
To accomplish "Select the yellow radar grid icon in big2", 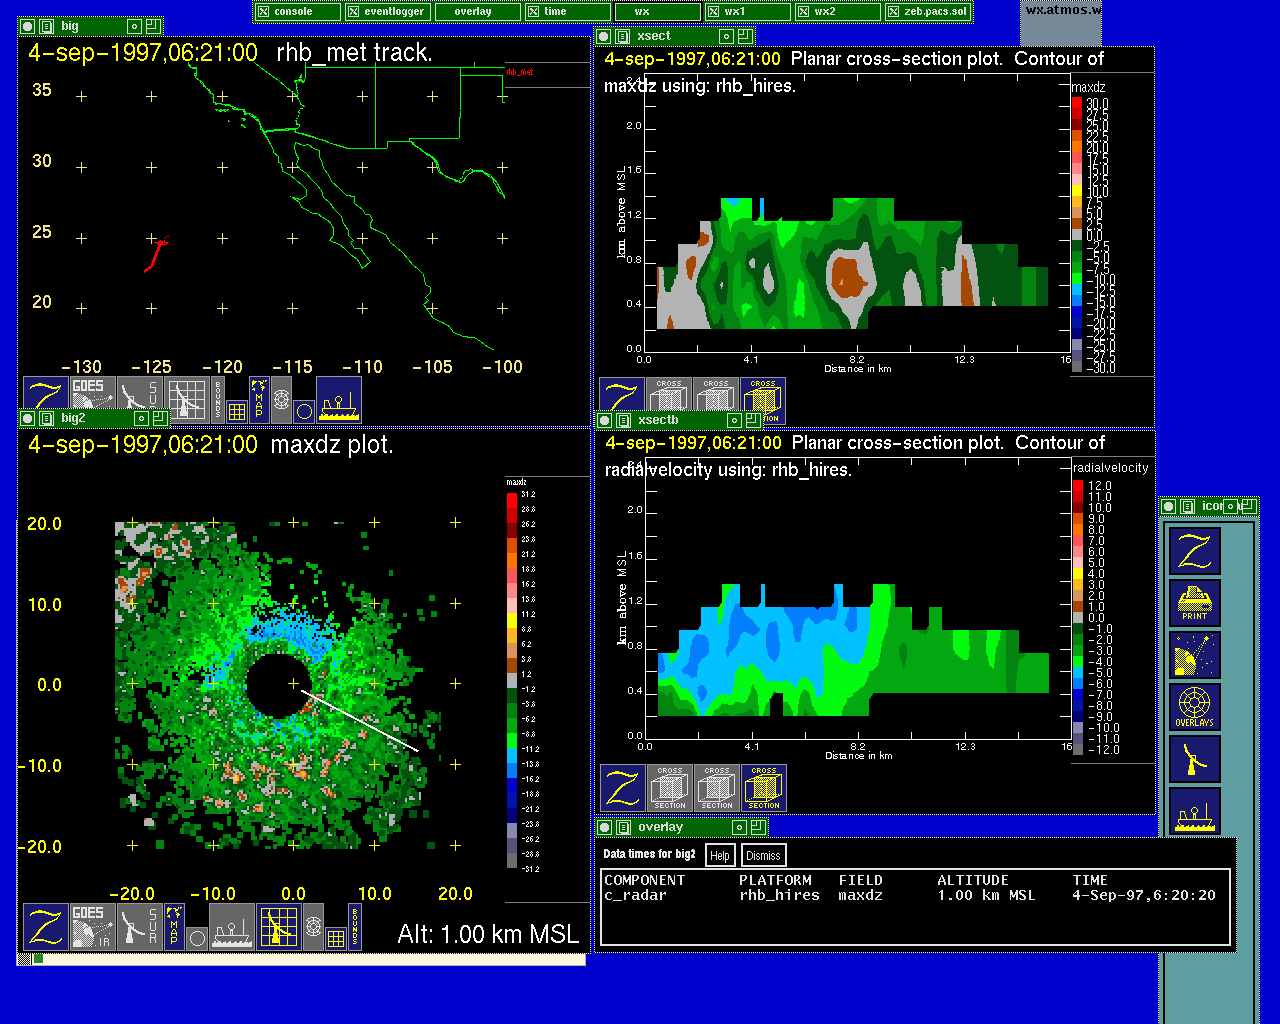I will 279,927.
